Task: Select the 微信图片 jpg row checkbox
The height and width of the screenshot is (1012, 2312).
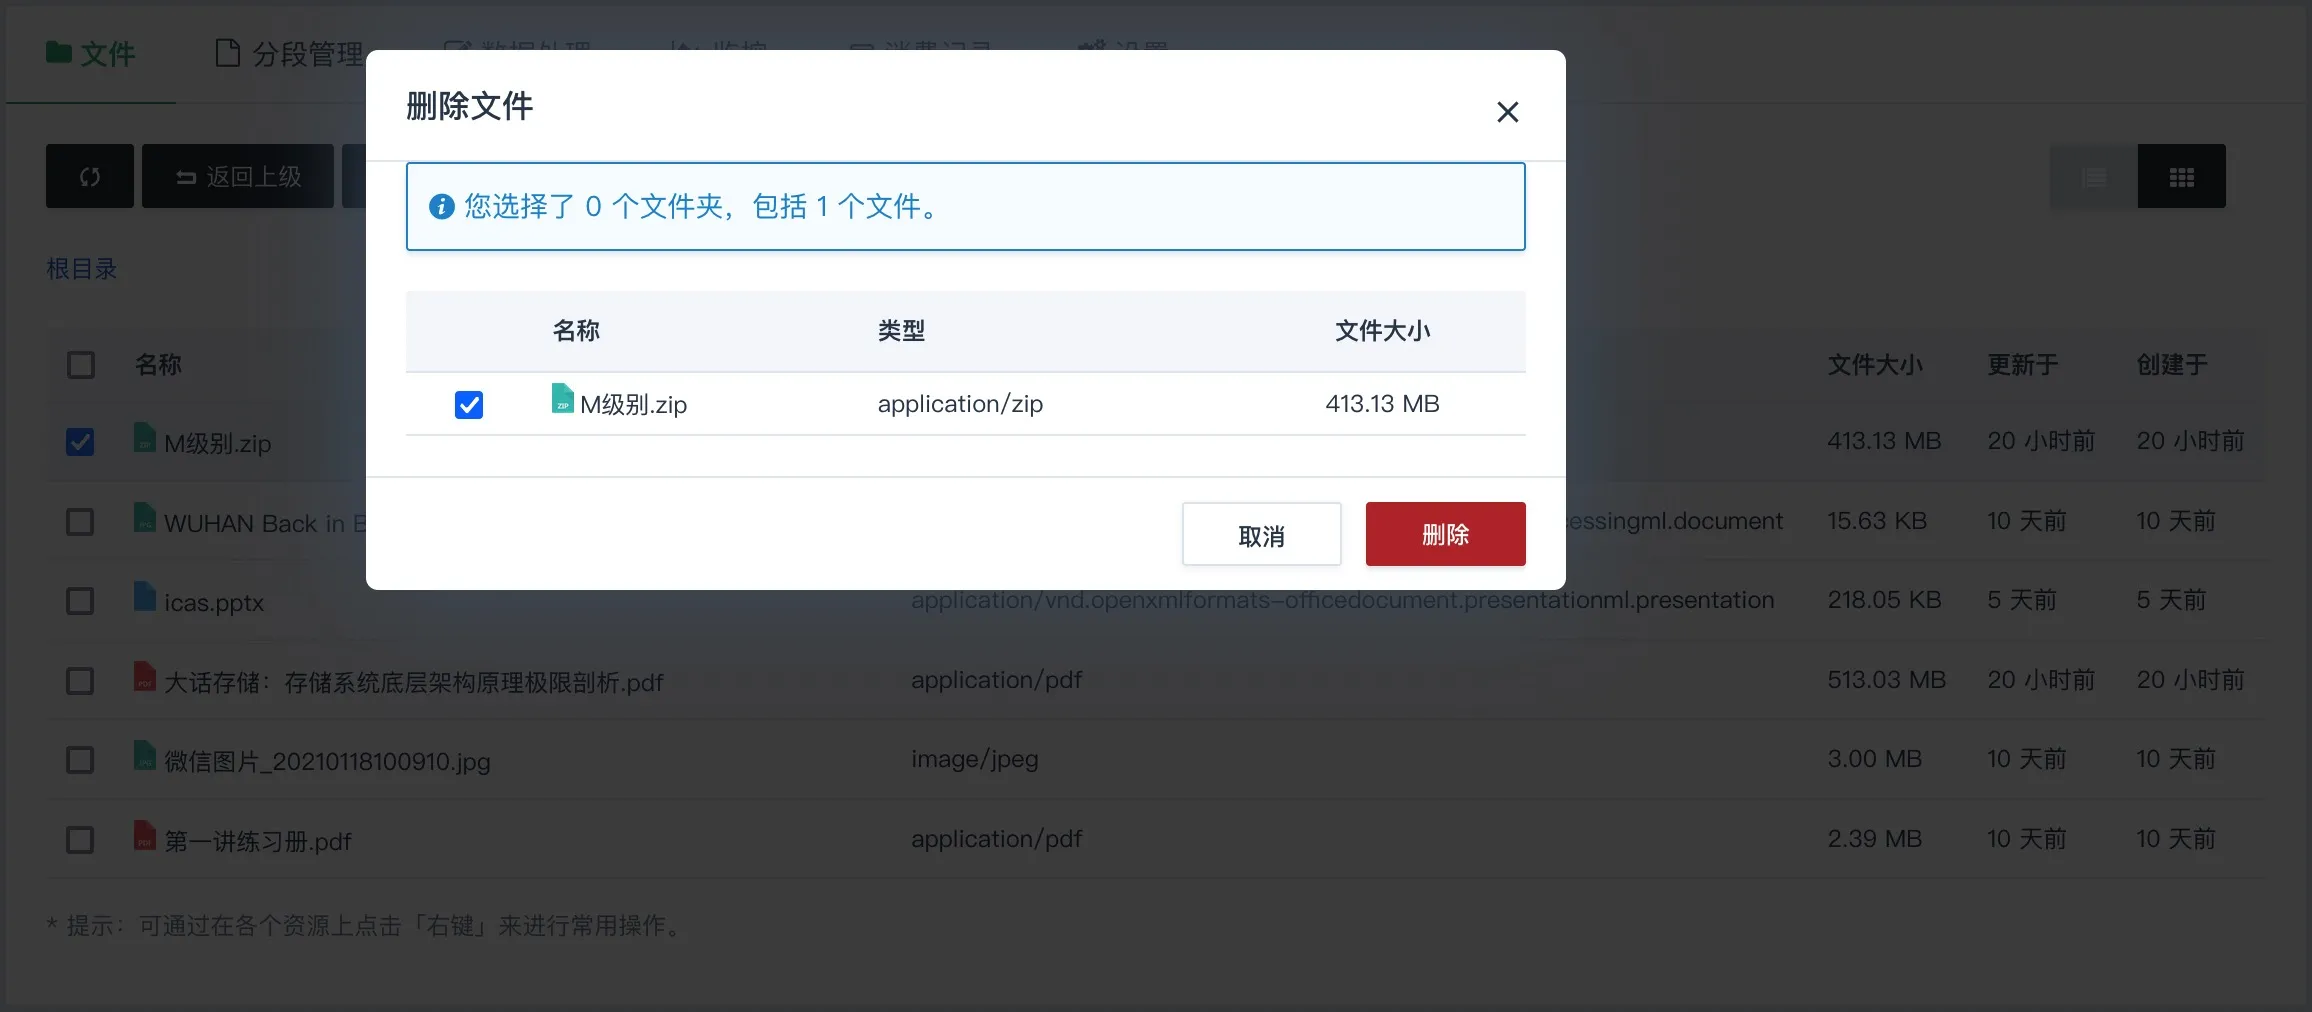Action: [x=80, y=760]
